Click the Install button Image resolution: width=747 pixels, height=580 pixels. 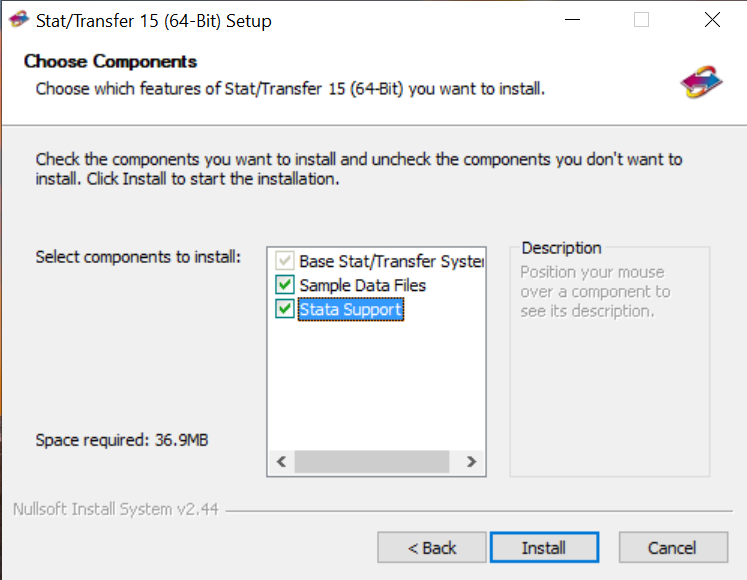pos(544,548)
